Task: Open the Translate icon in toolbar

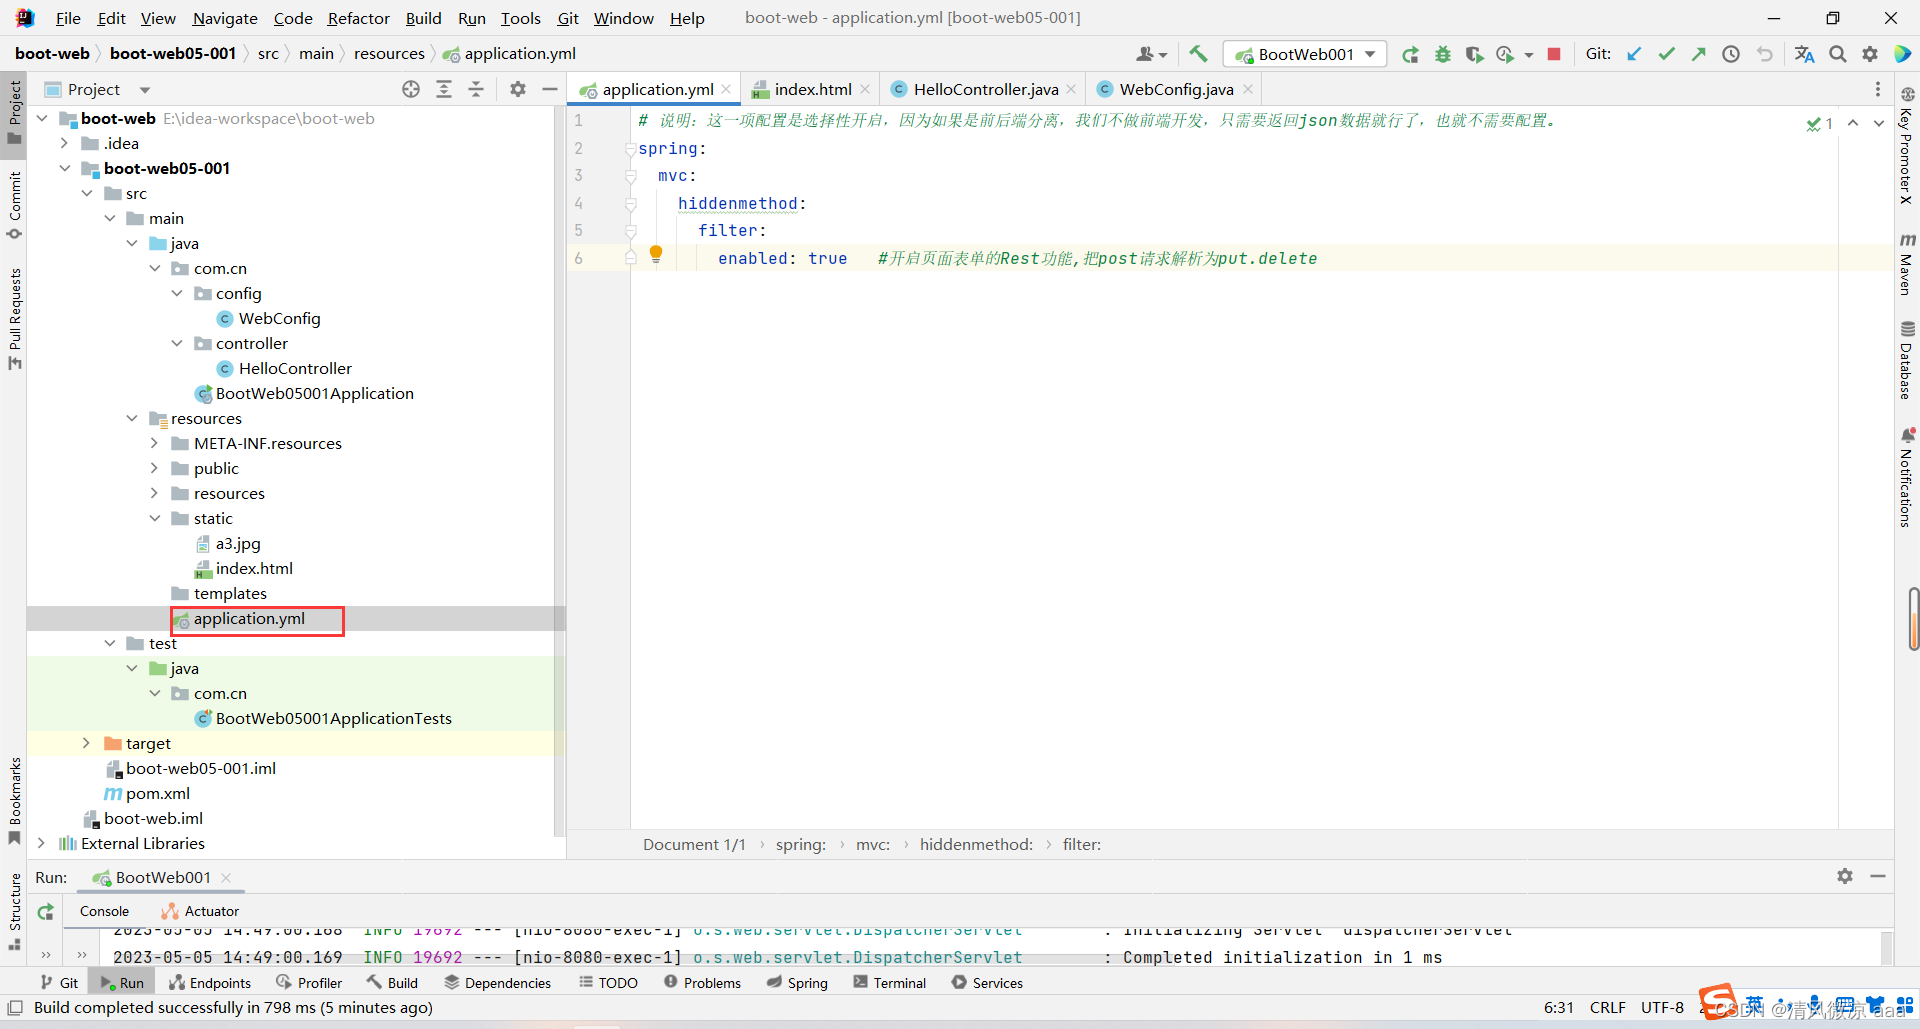Action: coord(1804,54)
